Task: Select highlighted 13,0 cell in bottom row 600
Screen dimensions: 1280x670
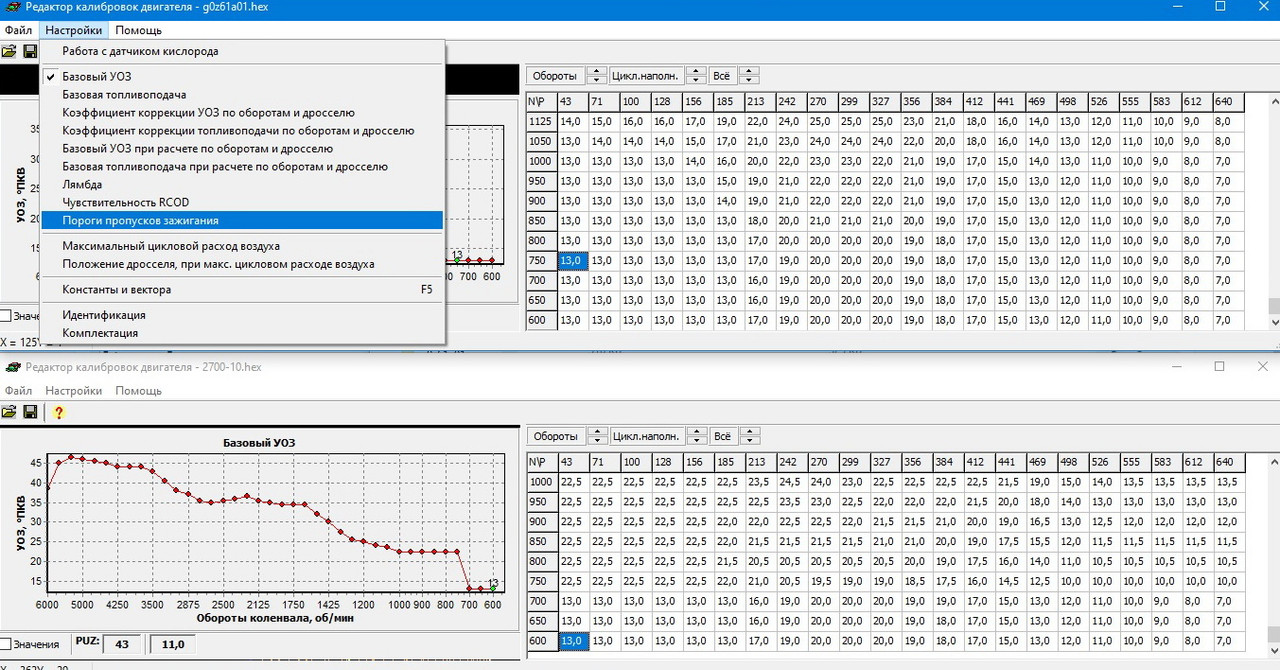Action: tap(572, 641)
